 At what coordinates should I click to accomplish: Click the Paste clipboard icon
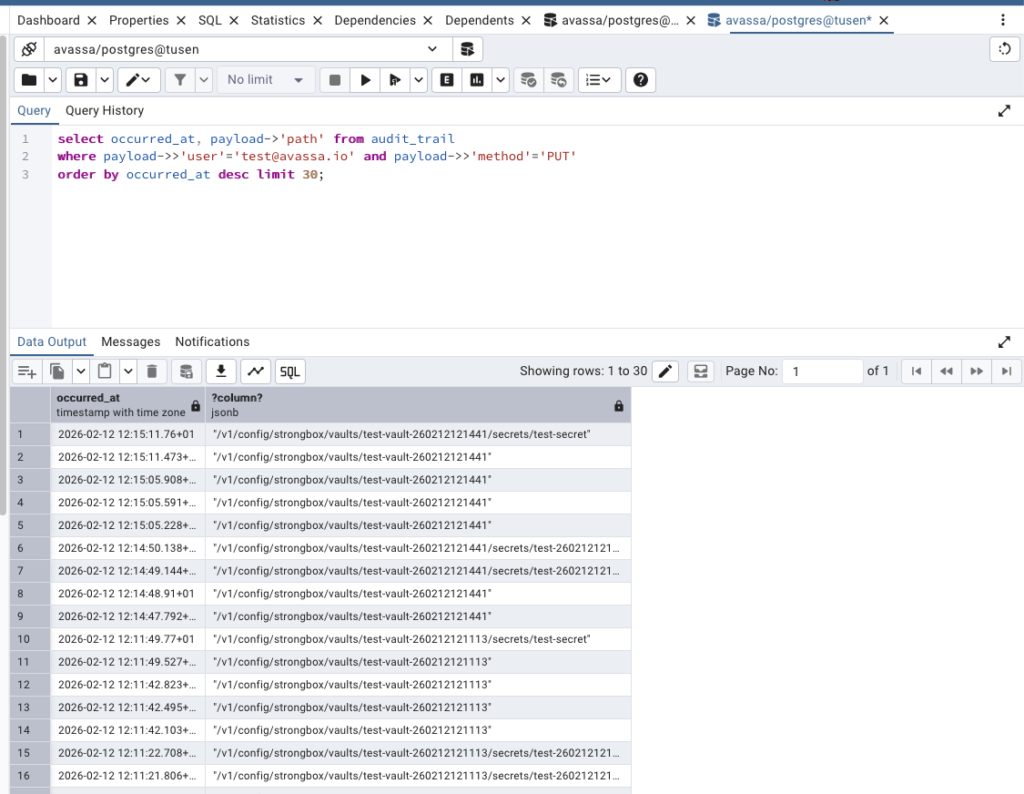coord(104,372)
